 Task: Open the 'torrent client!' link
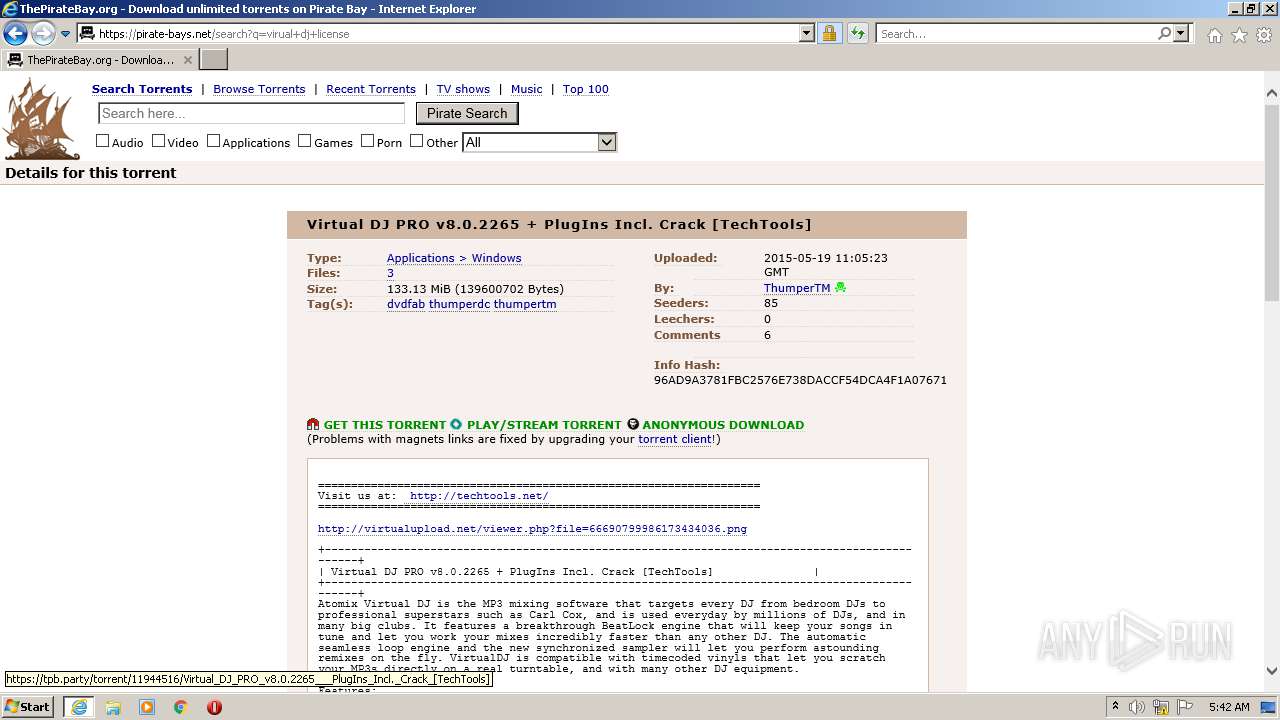677,439
